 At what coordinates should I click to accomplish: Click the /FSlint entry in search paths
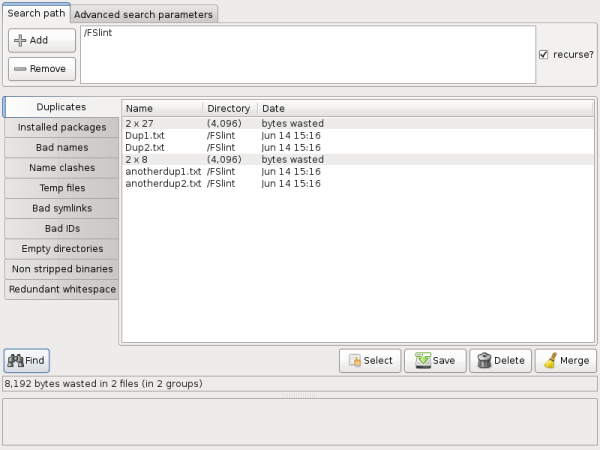[x=98, y=35]
